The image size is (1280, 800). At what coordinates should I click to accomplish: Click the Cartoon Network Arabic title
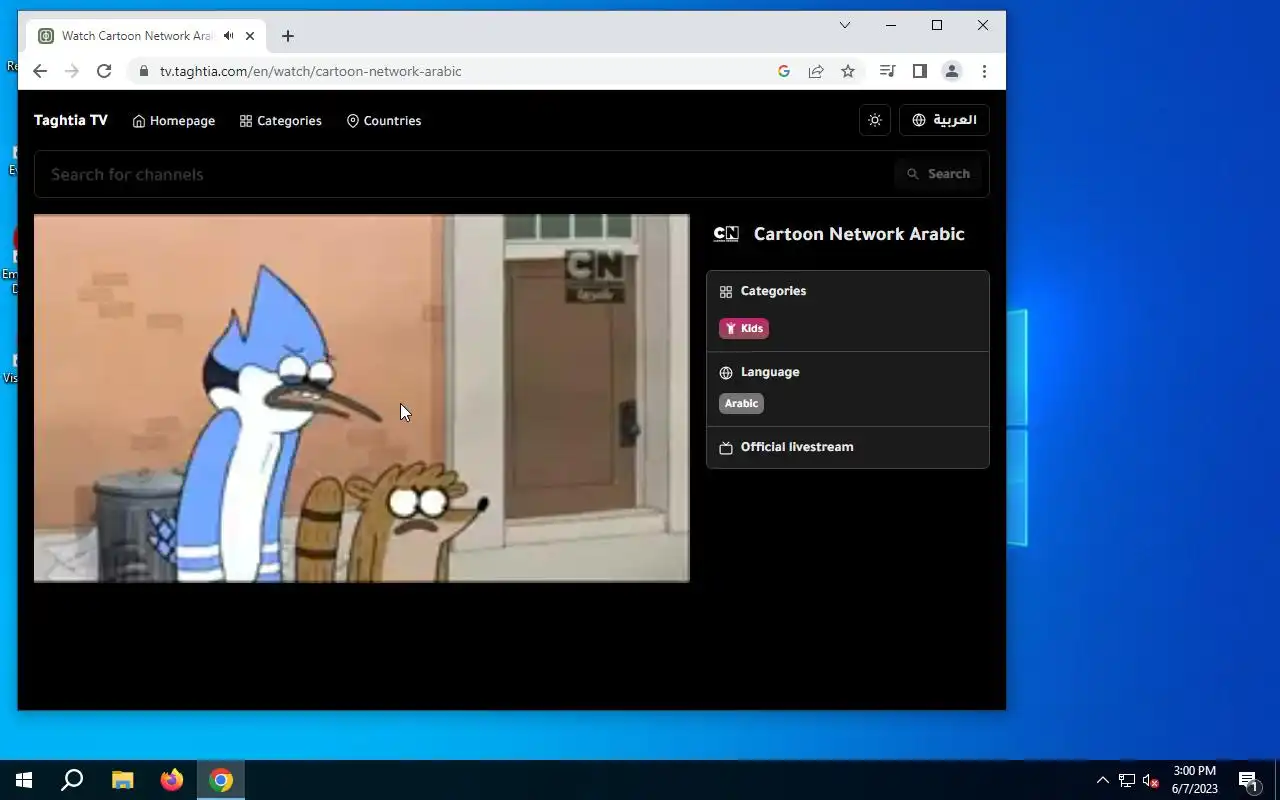859,234
